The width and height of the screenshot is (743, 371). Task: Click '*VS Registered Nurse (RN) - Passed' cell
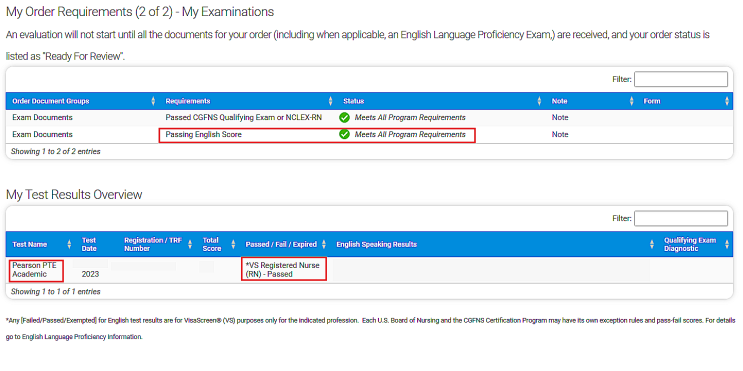(282, 270)
